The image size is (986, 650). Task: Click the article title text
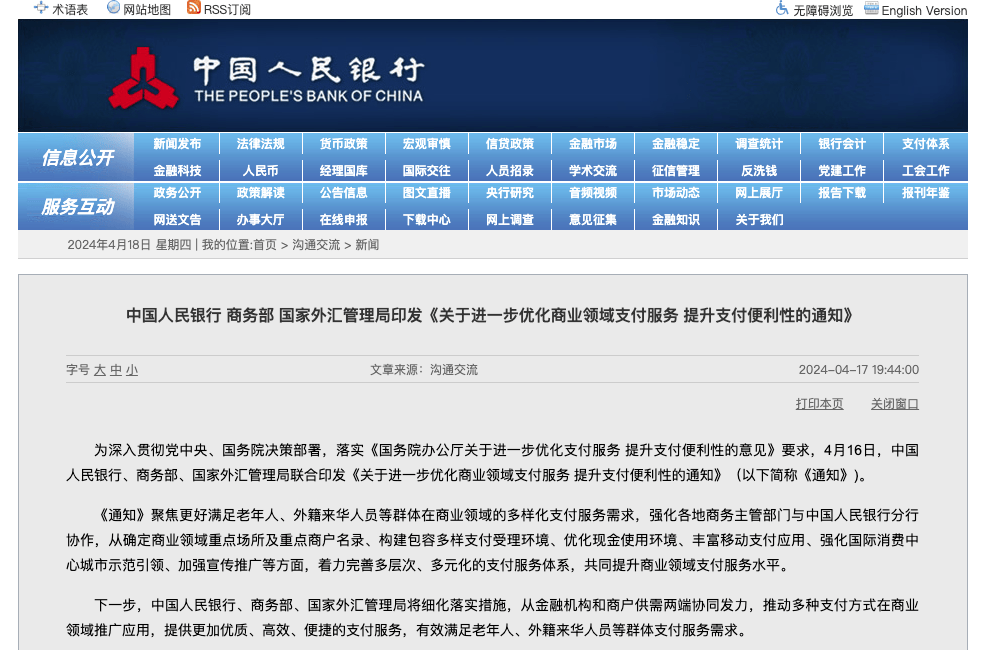tap(489, 315)
